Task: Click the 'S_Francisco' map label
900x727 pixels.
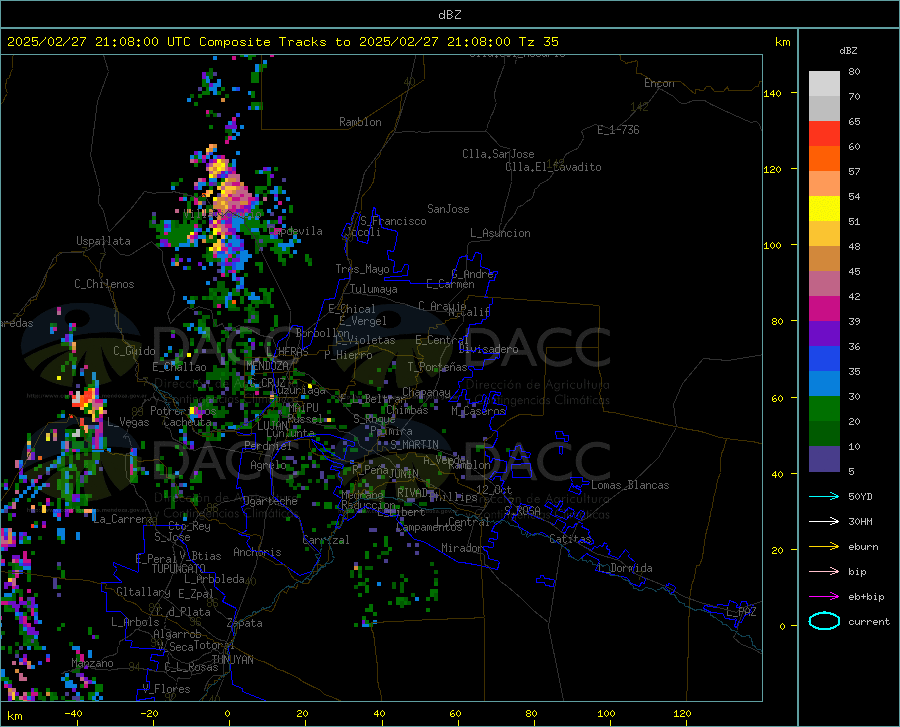Action: [x=393, y=221]
